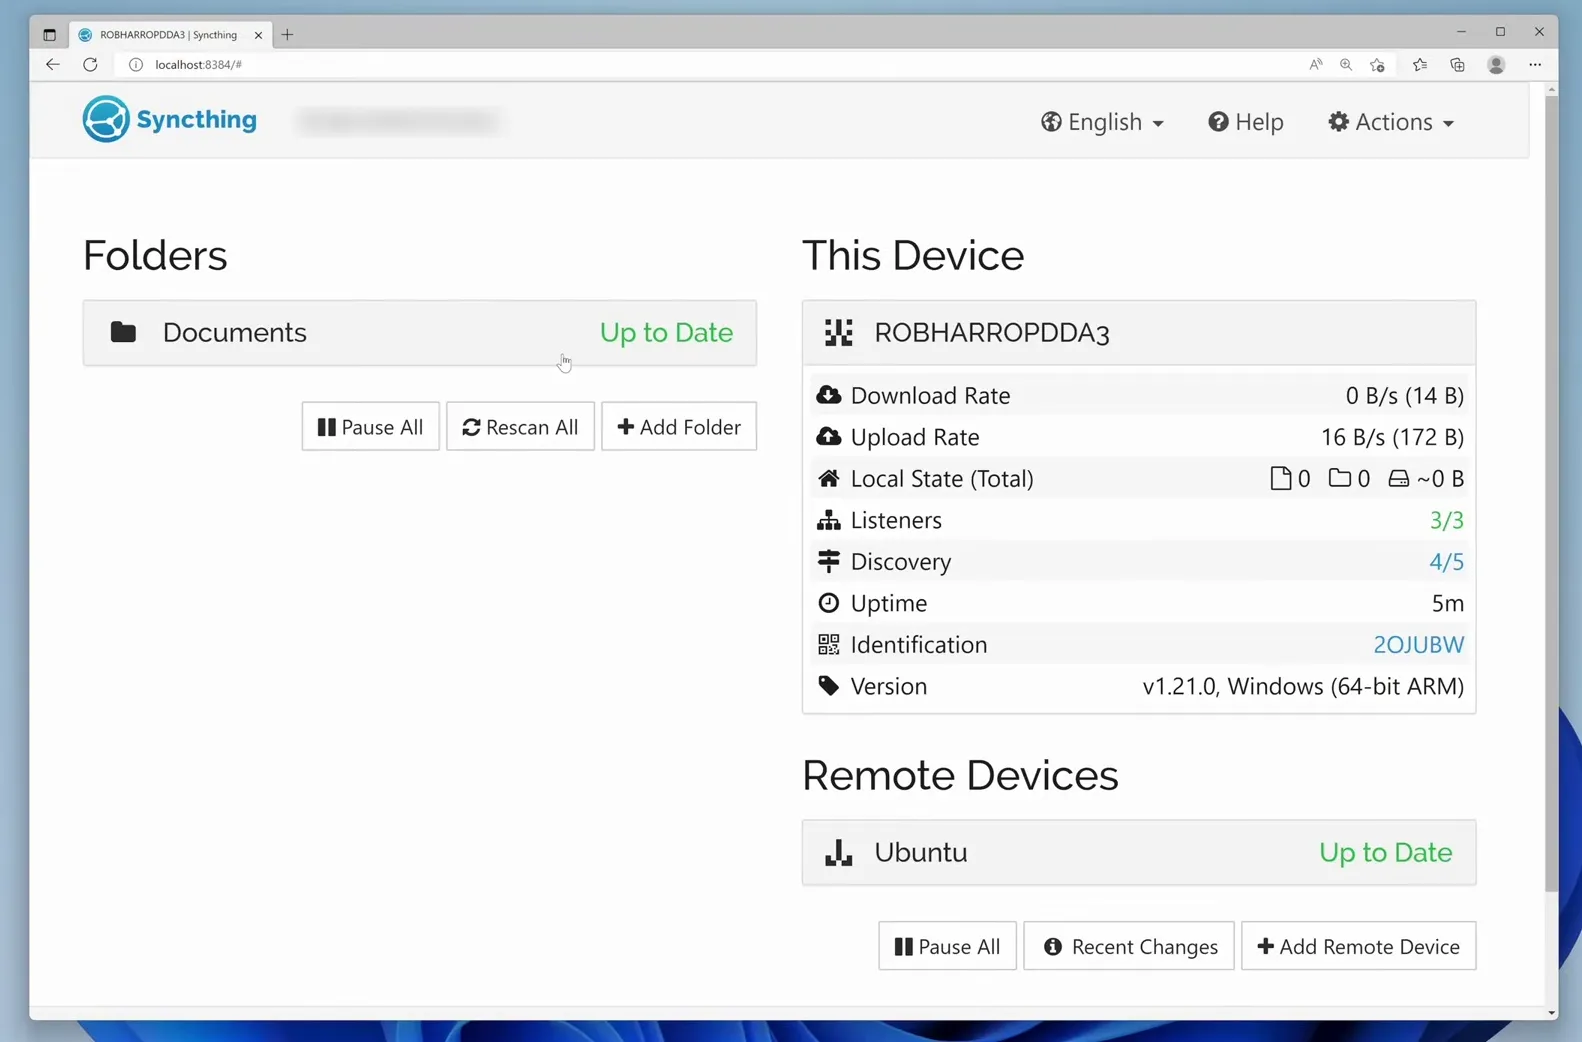
Task: Click version text v1.21.0, Windows (64-bit ARM)
Action: click(x=1303, y=687)
